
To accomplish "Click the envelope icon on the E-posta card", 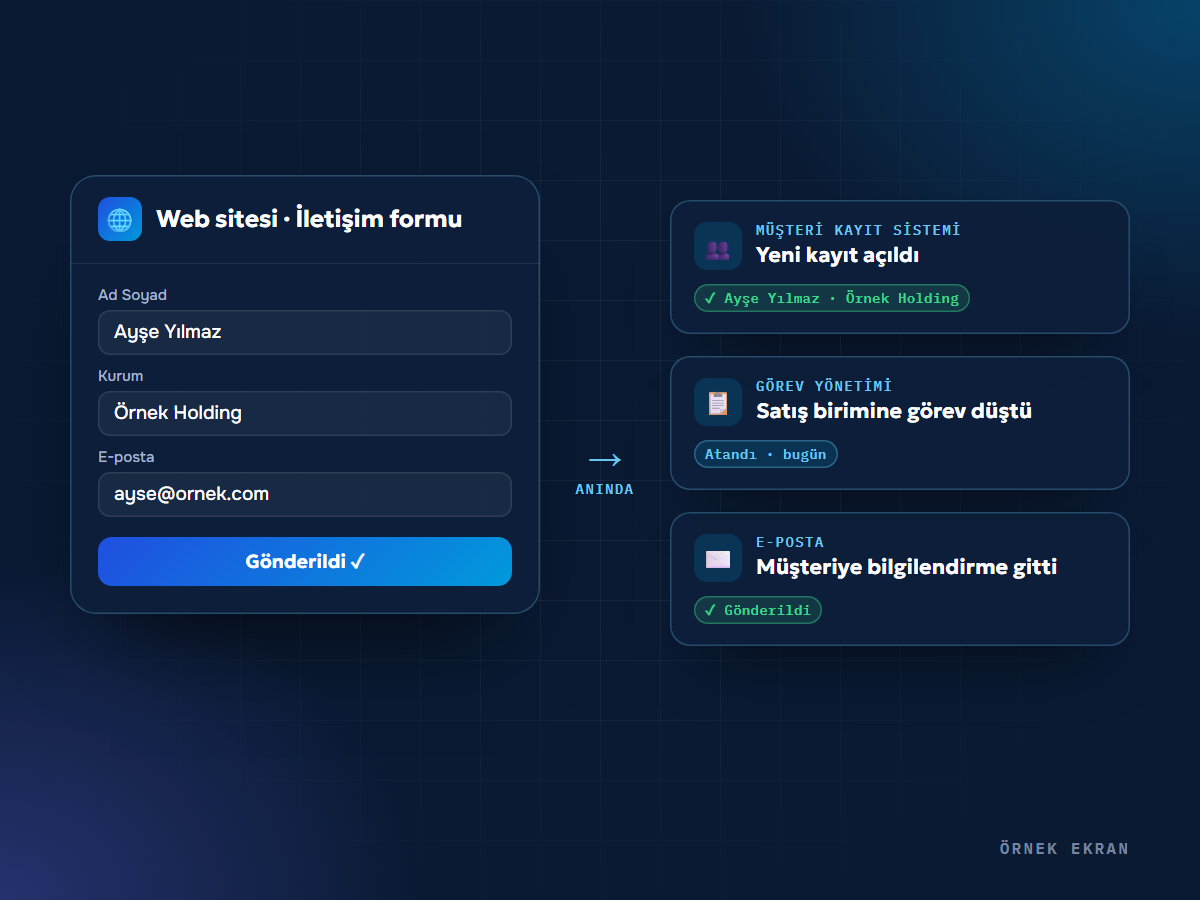I will point(718,558).
